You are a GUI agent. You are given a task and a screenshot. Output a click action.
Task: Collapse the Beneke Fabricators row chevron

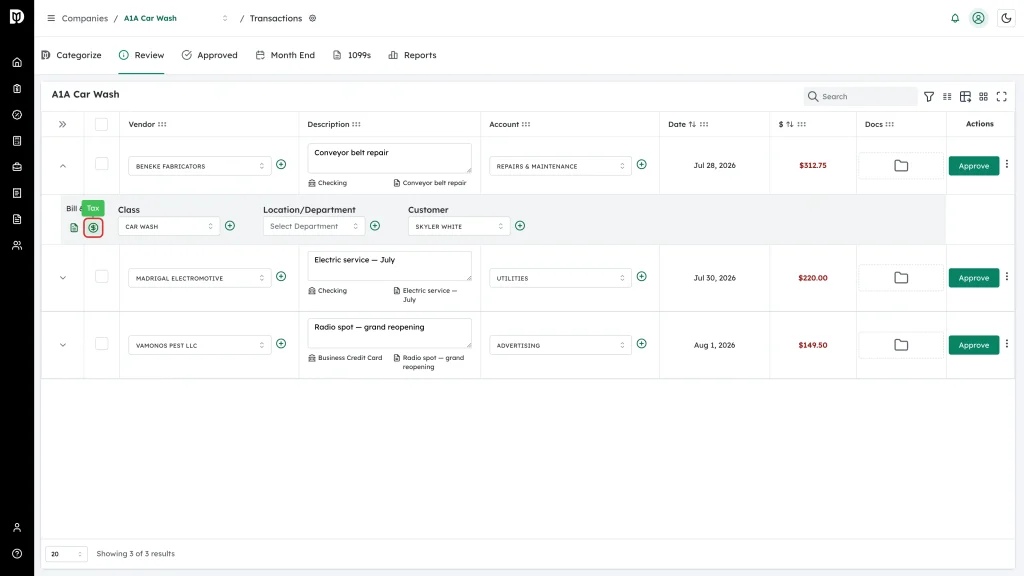click(63, 166)
